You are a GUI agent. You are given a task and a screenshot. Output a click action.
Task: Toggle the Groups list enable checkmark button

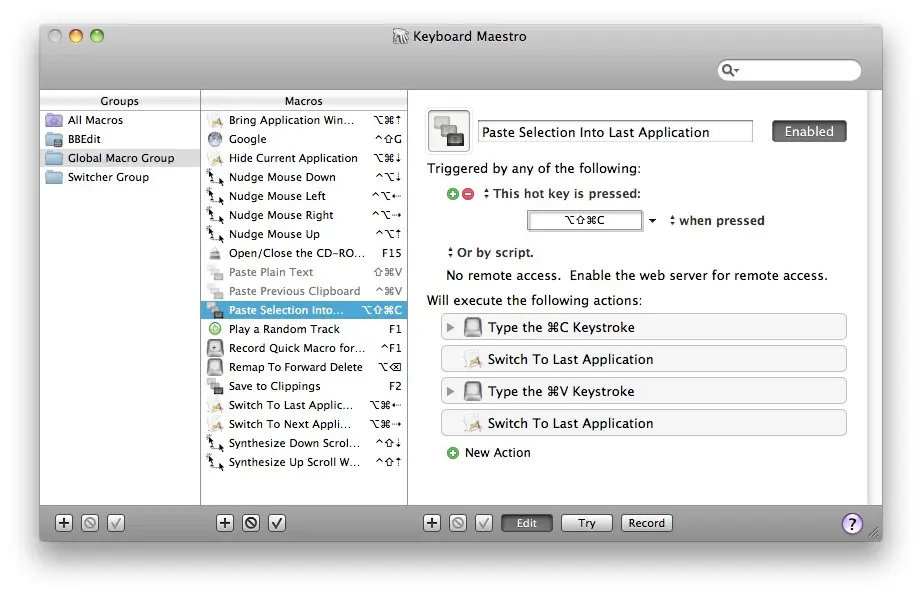pos(116,523)
